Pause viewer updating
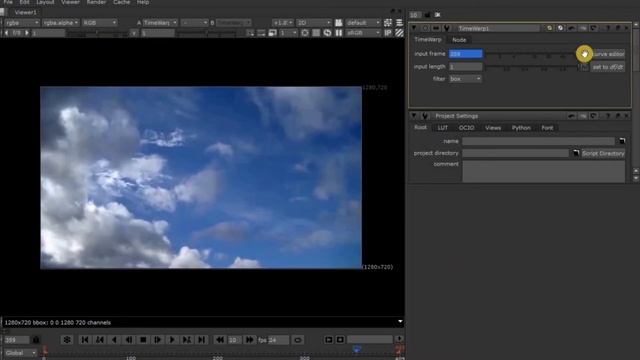The image size is (640, 360). 339,33
